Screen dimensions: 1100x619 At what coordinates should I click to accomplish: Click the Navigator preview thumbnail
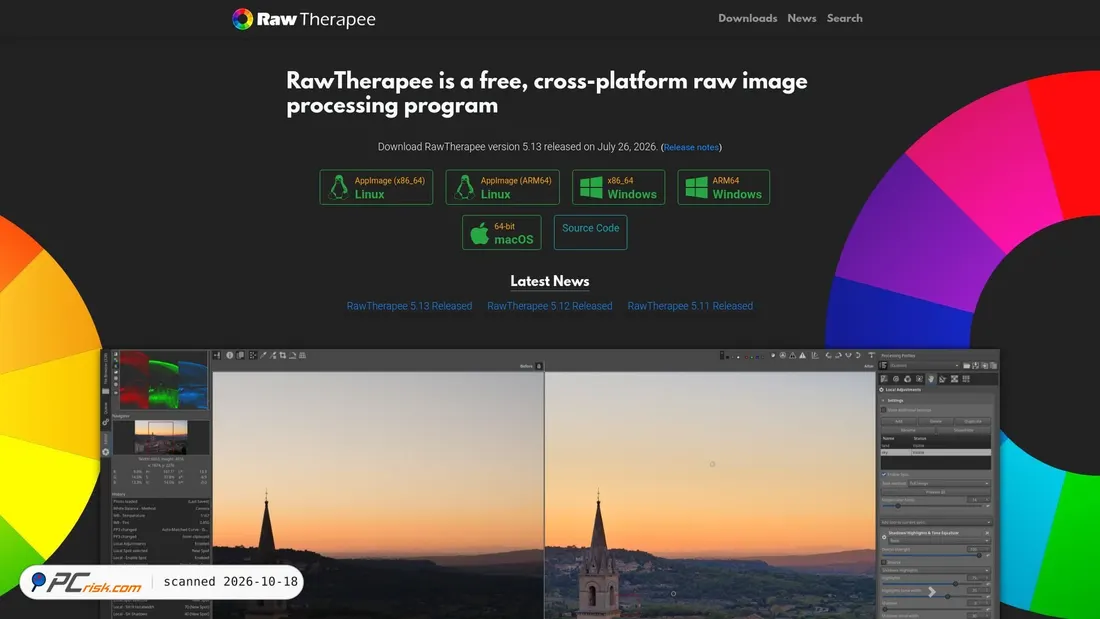161,437
